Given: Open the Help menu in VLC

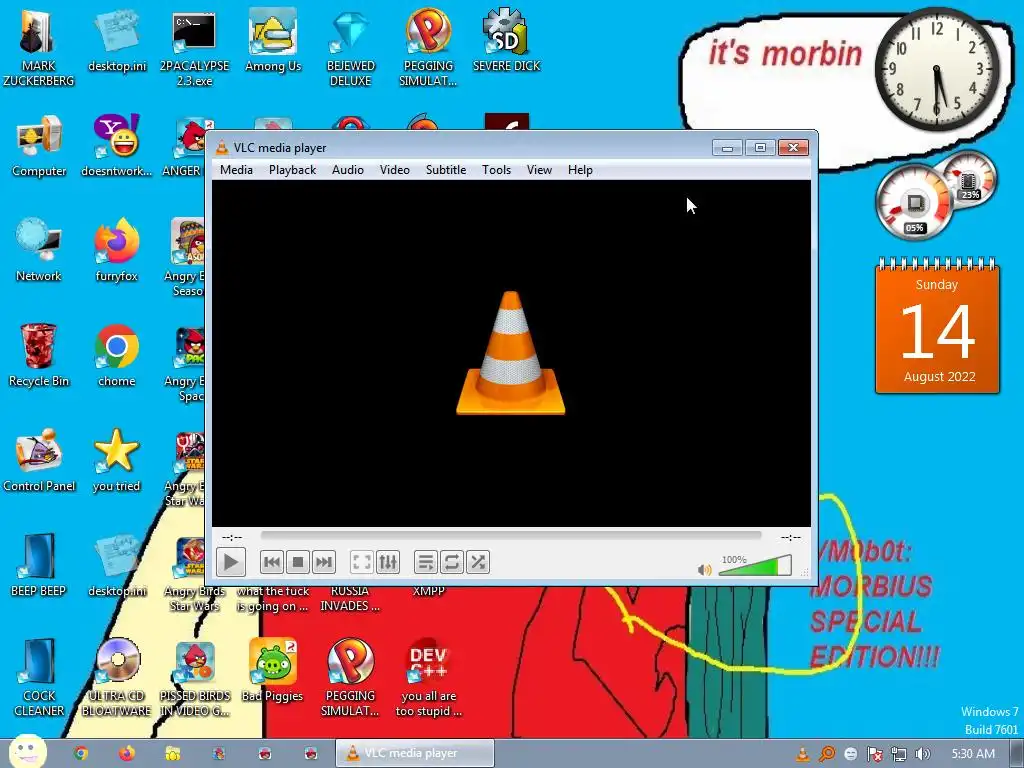Looking at the screenshot, I should click(x=580, y=170).
